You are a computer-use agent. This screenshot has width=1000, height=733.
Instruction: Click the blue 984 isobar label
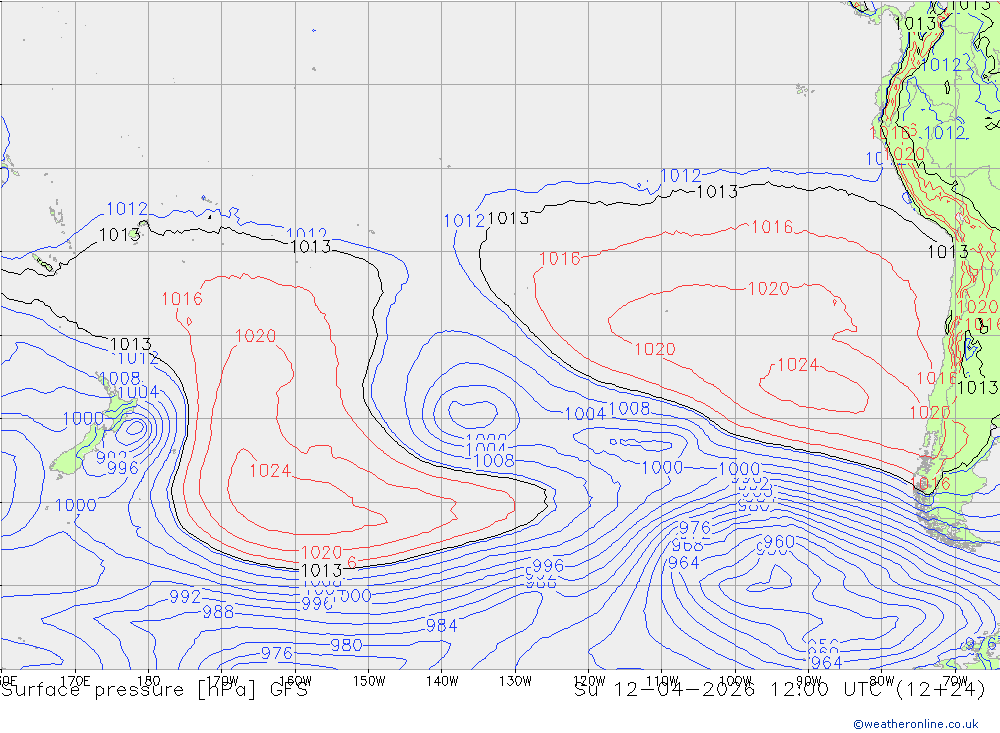[441, 626]
